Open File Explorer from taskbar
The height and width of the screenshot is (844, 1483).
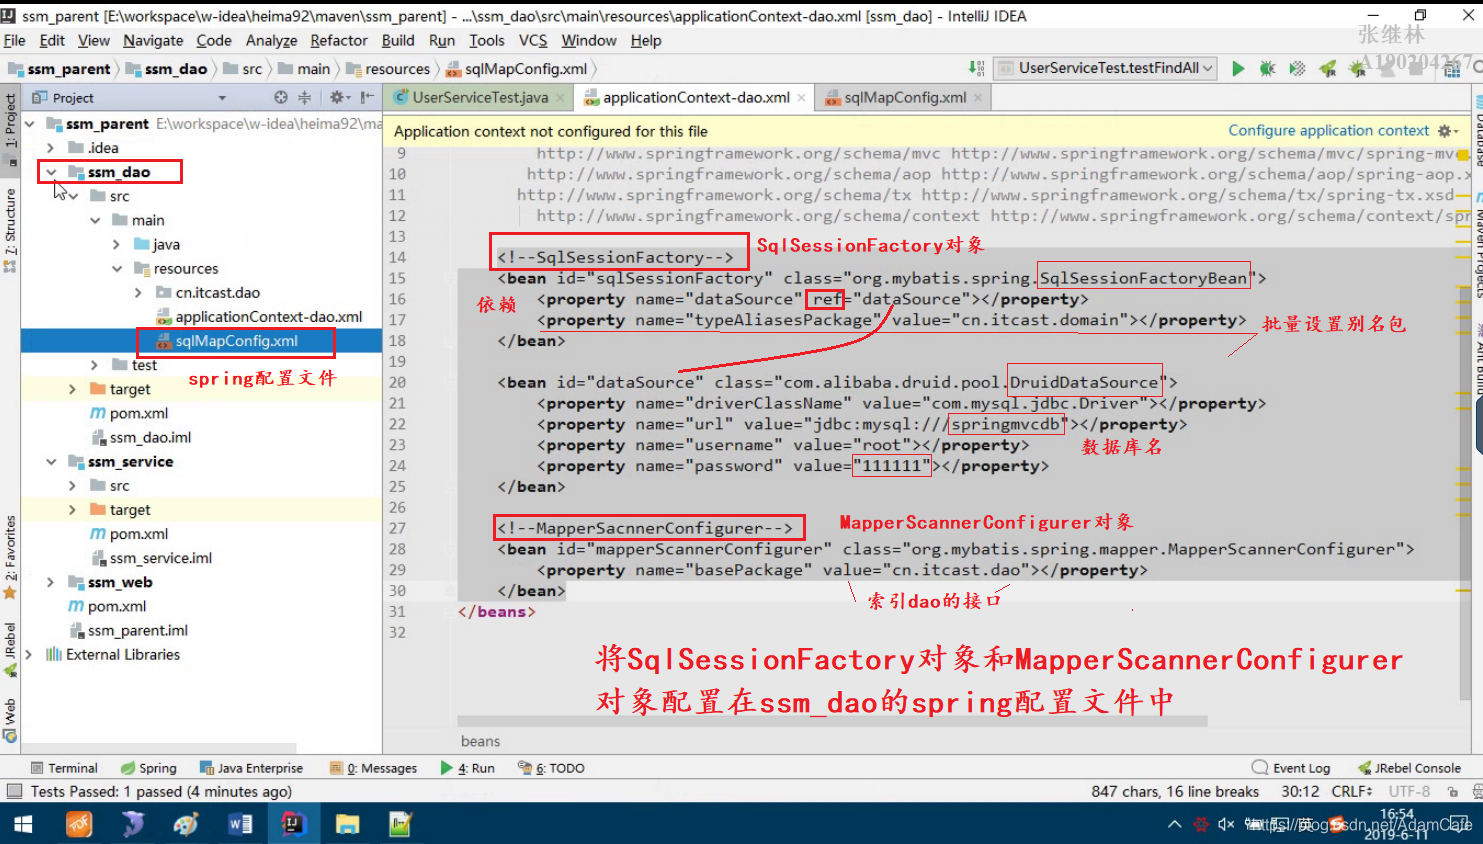point(347,824)
